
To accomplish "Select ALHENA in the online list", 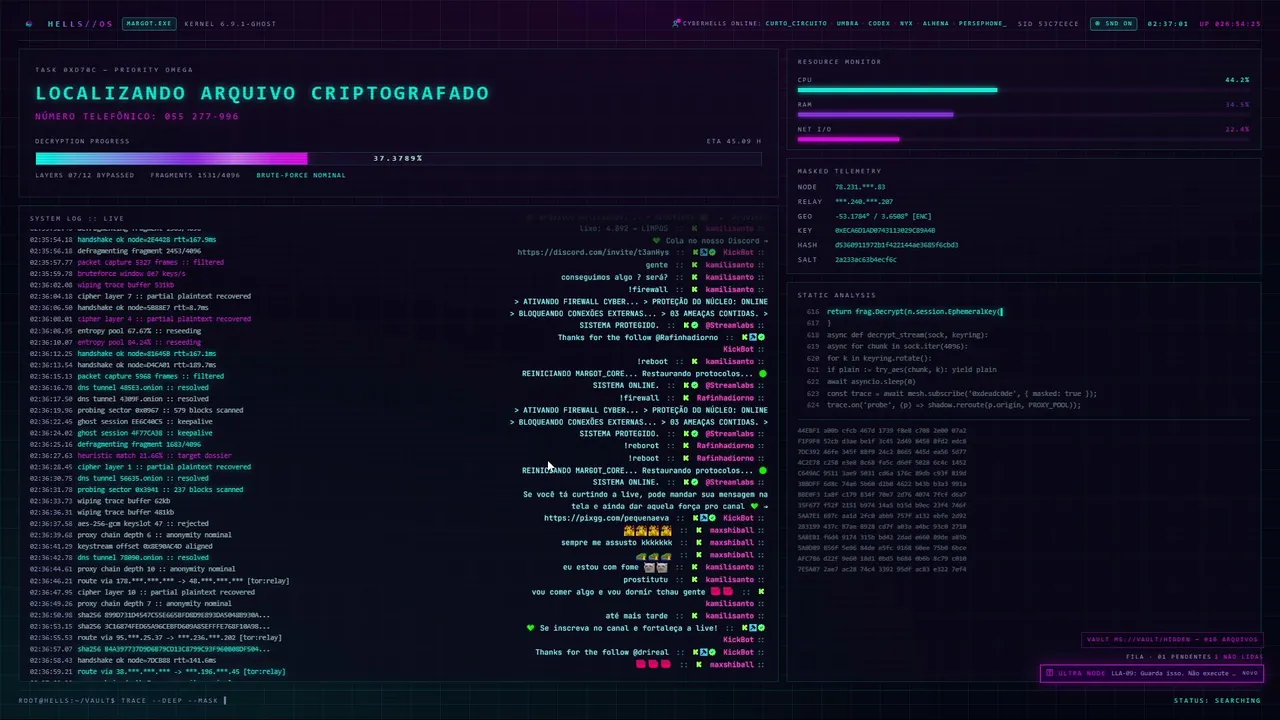I will tap(936, 23).
